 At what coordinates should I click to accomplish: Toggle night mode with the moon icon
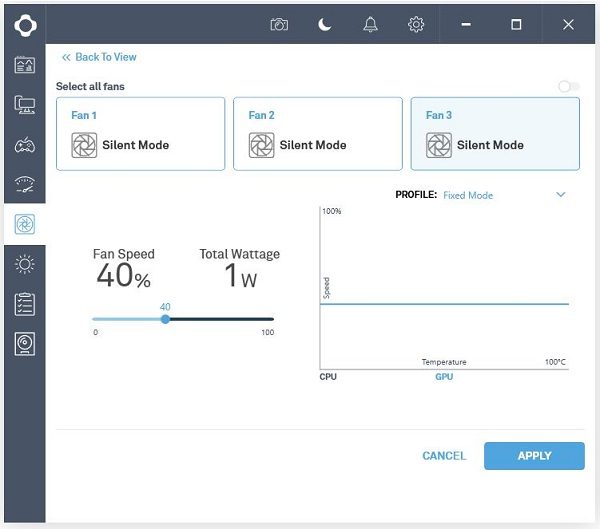325,25
